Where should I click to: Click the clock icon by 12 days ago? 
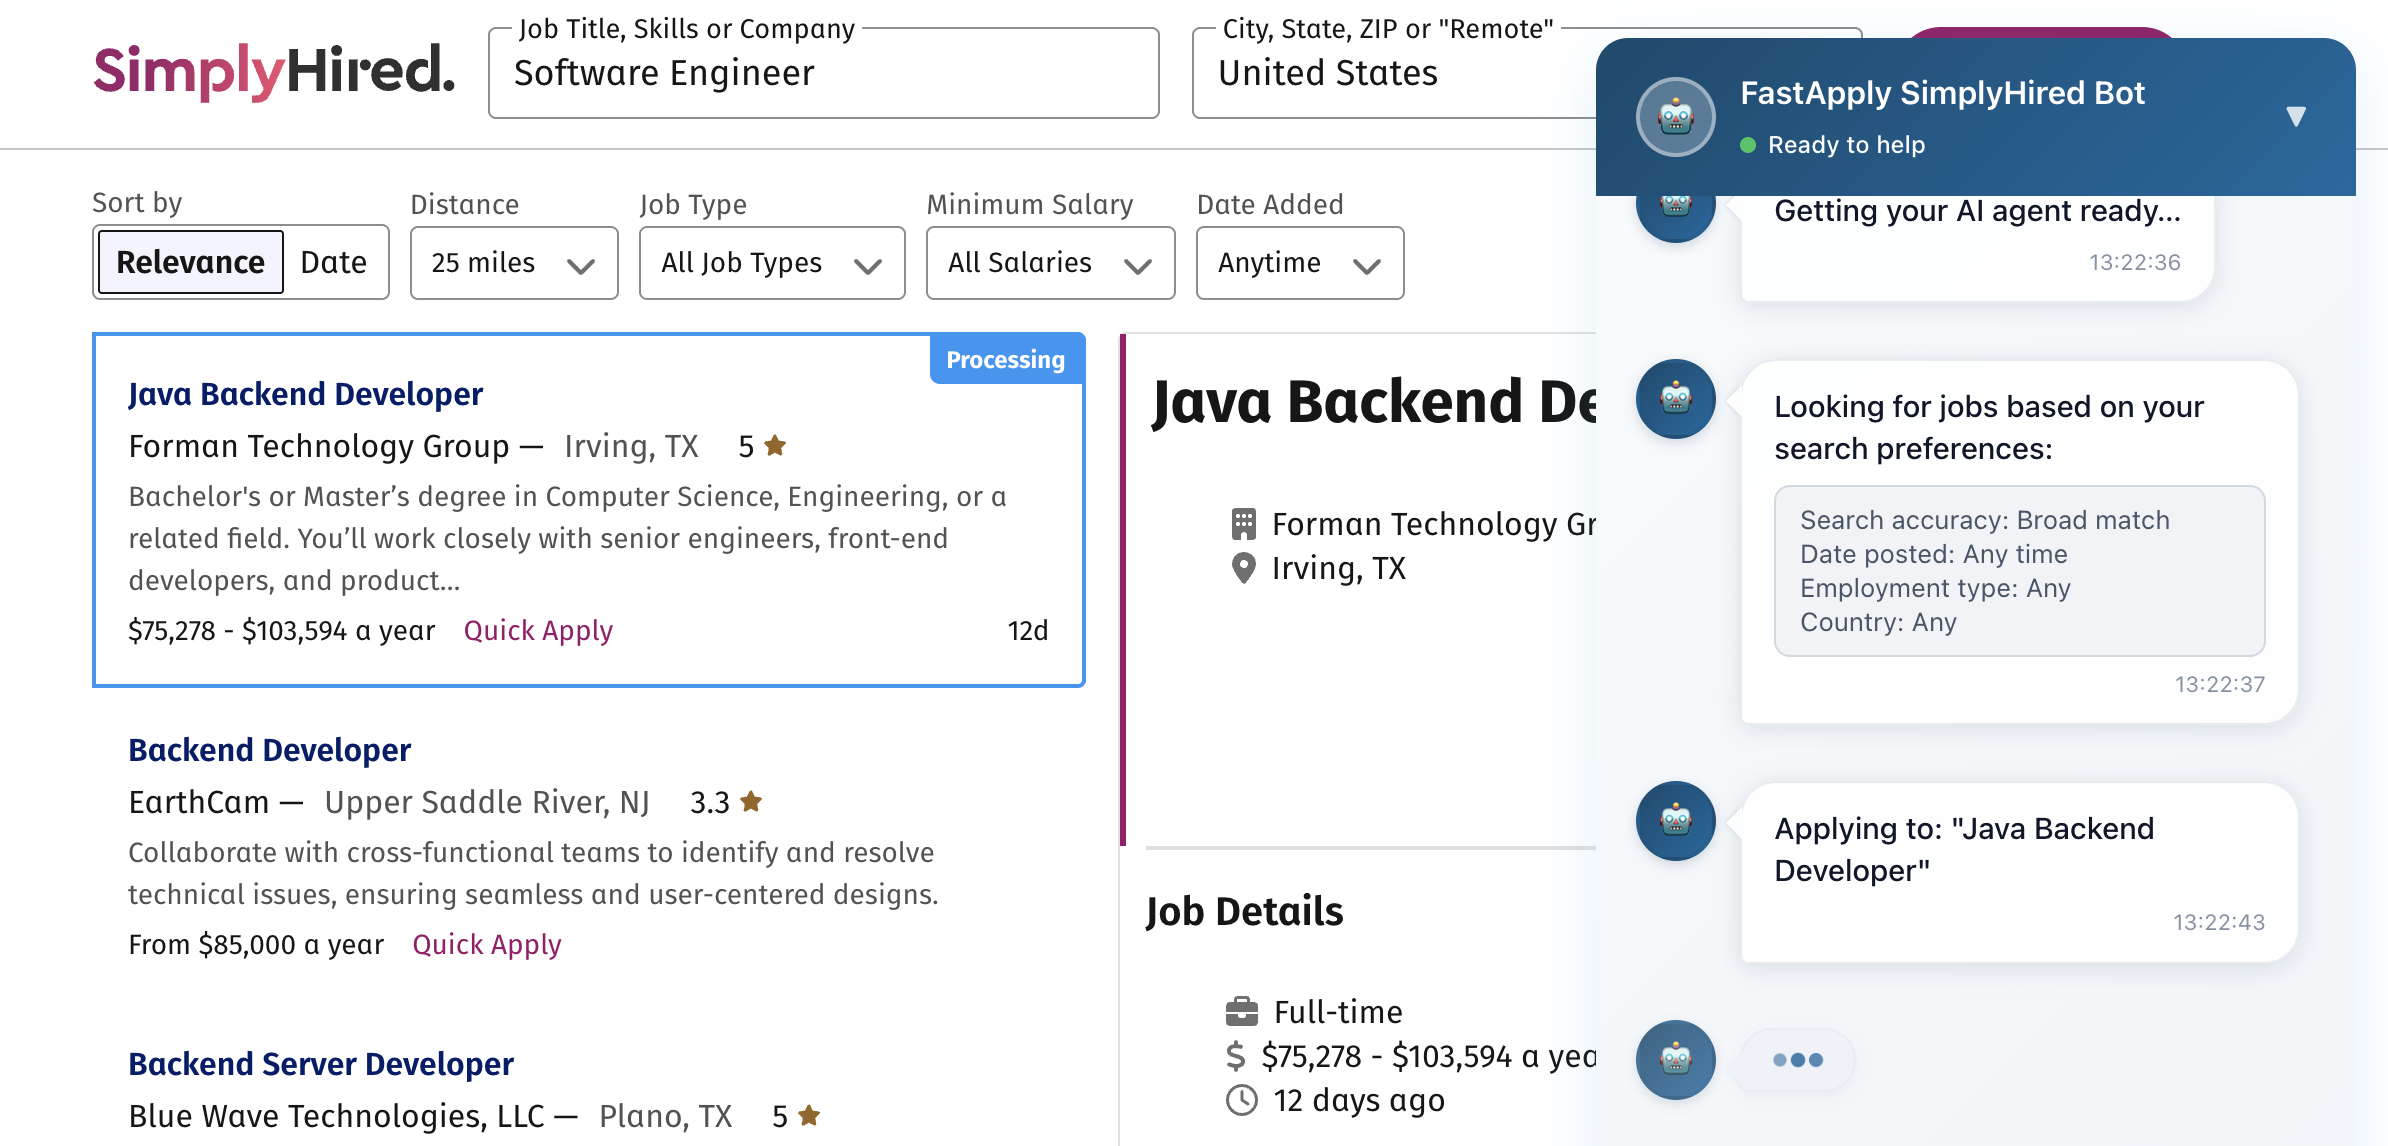(x=1242, y=1100)
